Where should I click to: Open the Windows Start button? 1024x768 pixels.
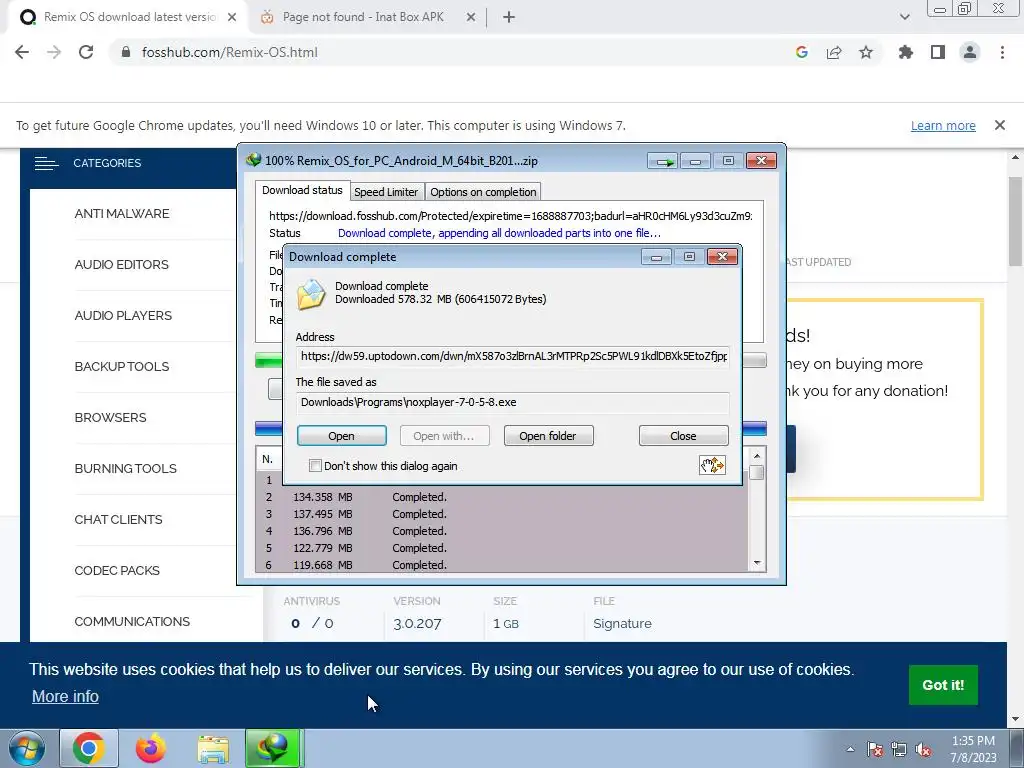(x=25, y=748)
